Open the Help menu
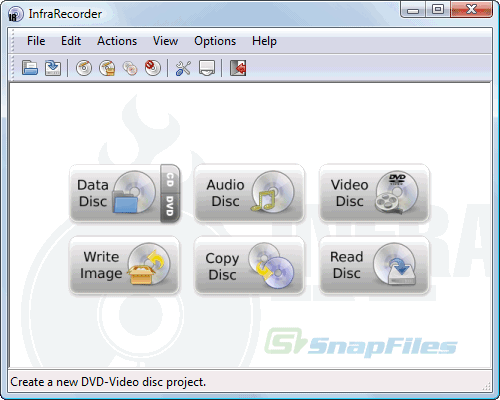The height and width of the screenshot is (400, 500). pos(264,41)
